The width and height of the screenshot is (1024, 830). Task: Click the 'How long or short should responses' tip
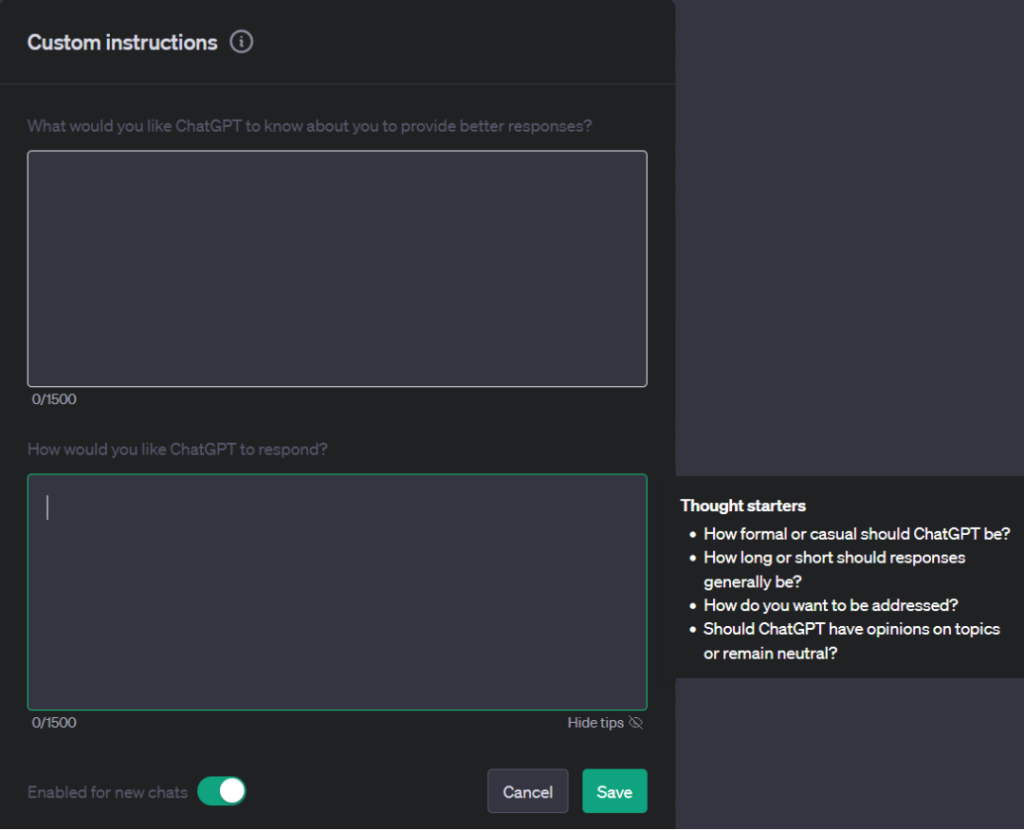(835, 569)
